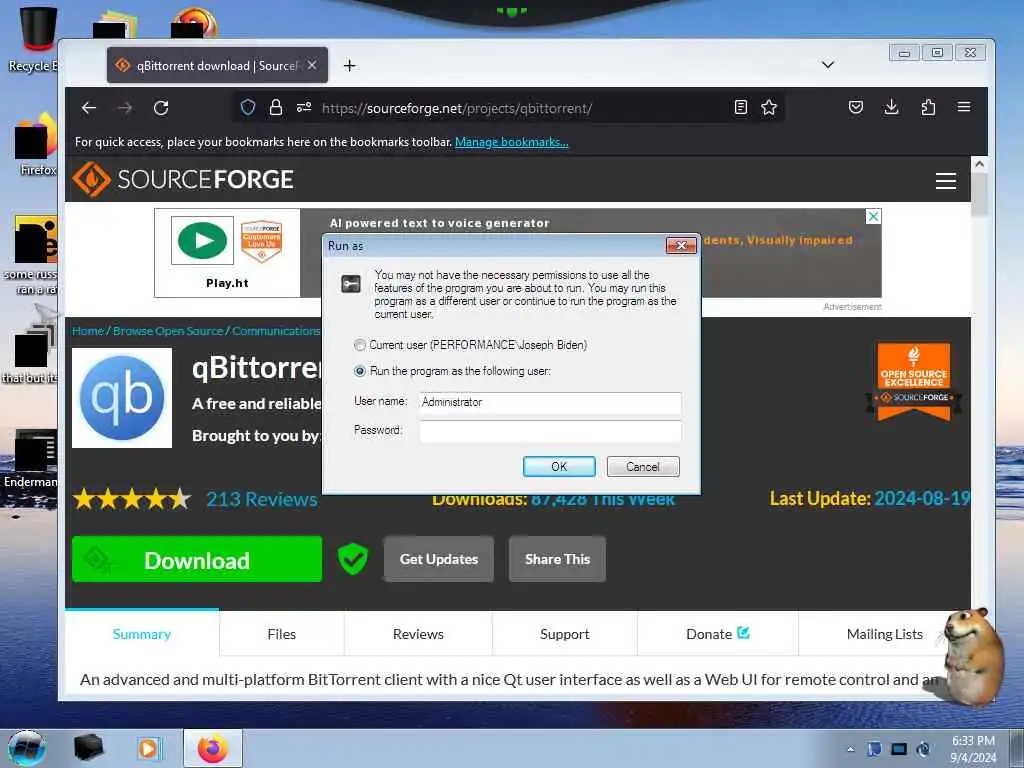The image size is (1024, 768).
Task: Click Share This button
Action: [557, 559]
